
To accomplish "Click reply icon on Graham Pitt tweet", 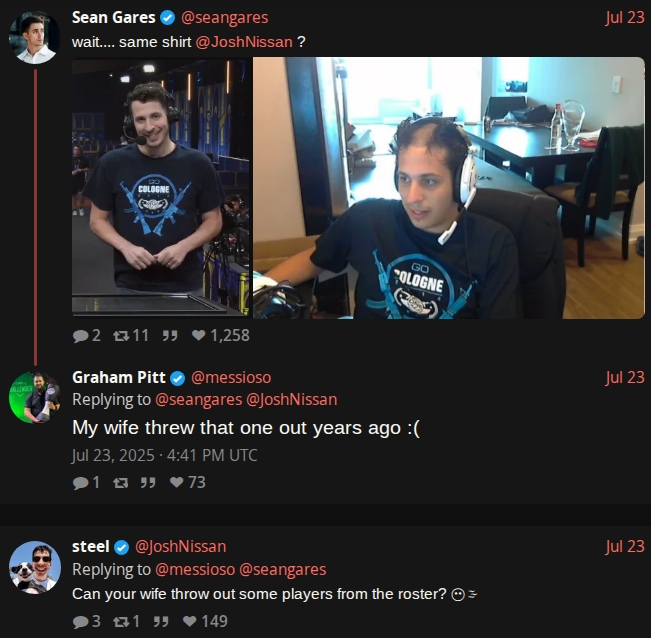I will coord(80,482).
